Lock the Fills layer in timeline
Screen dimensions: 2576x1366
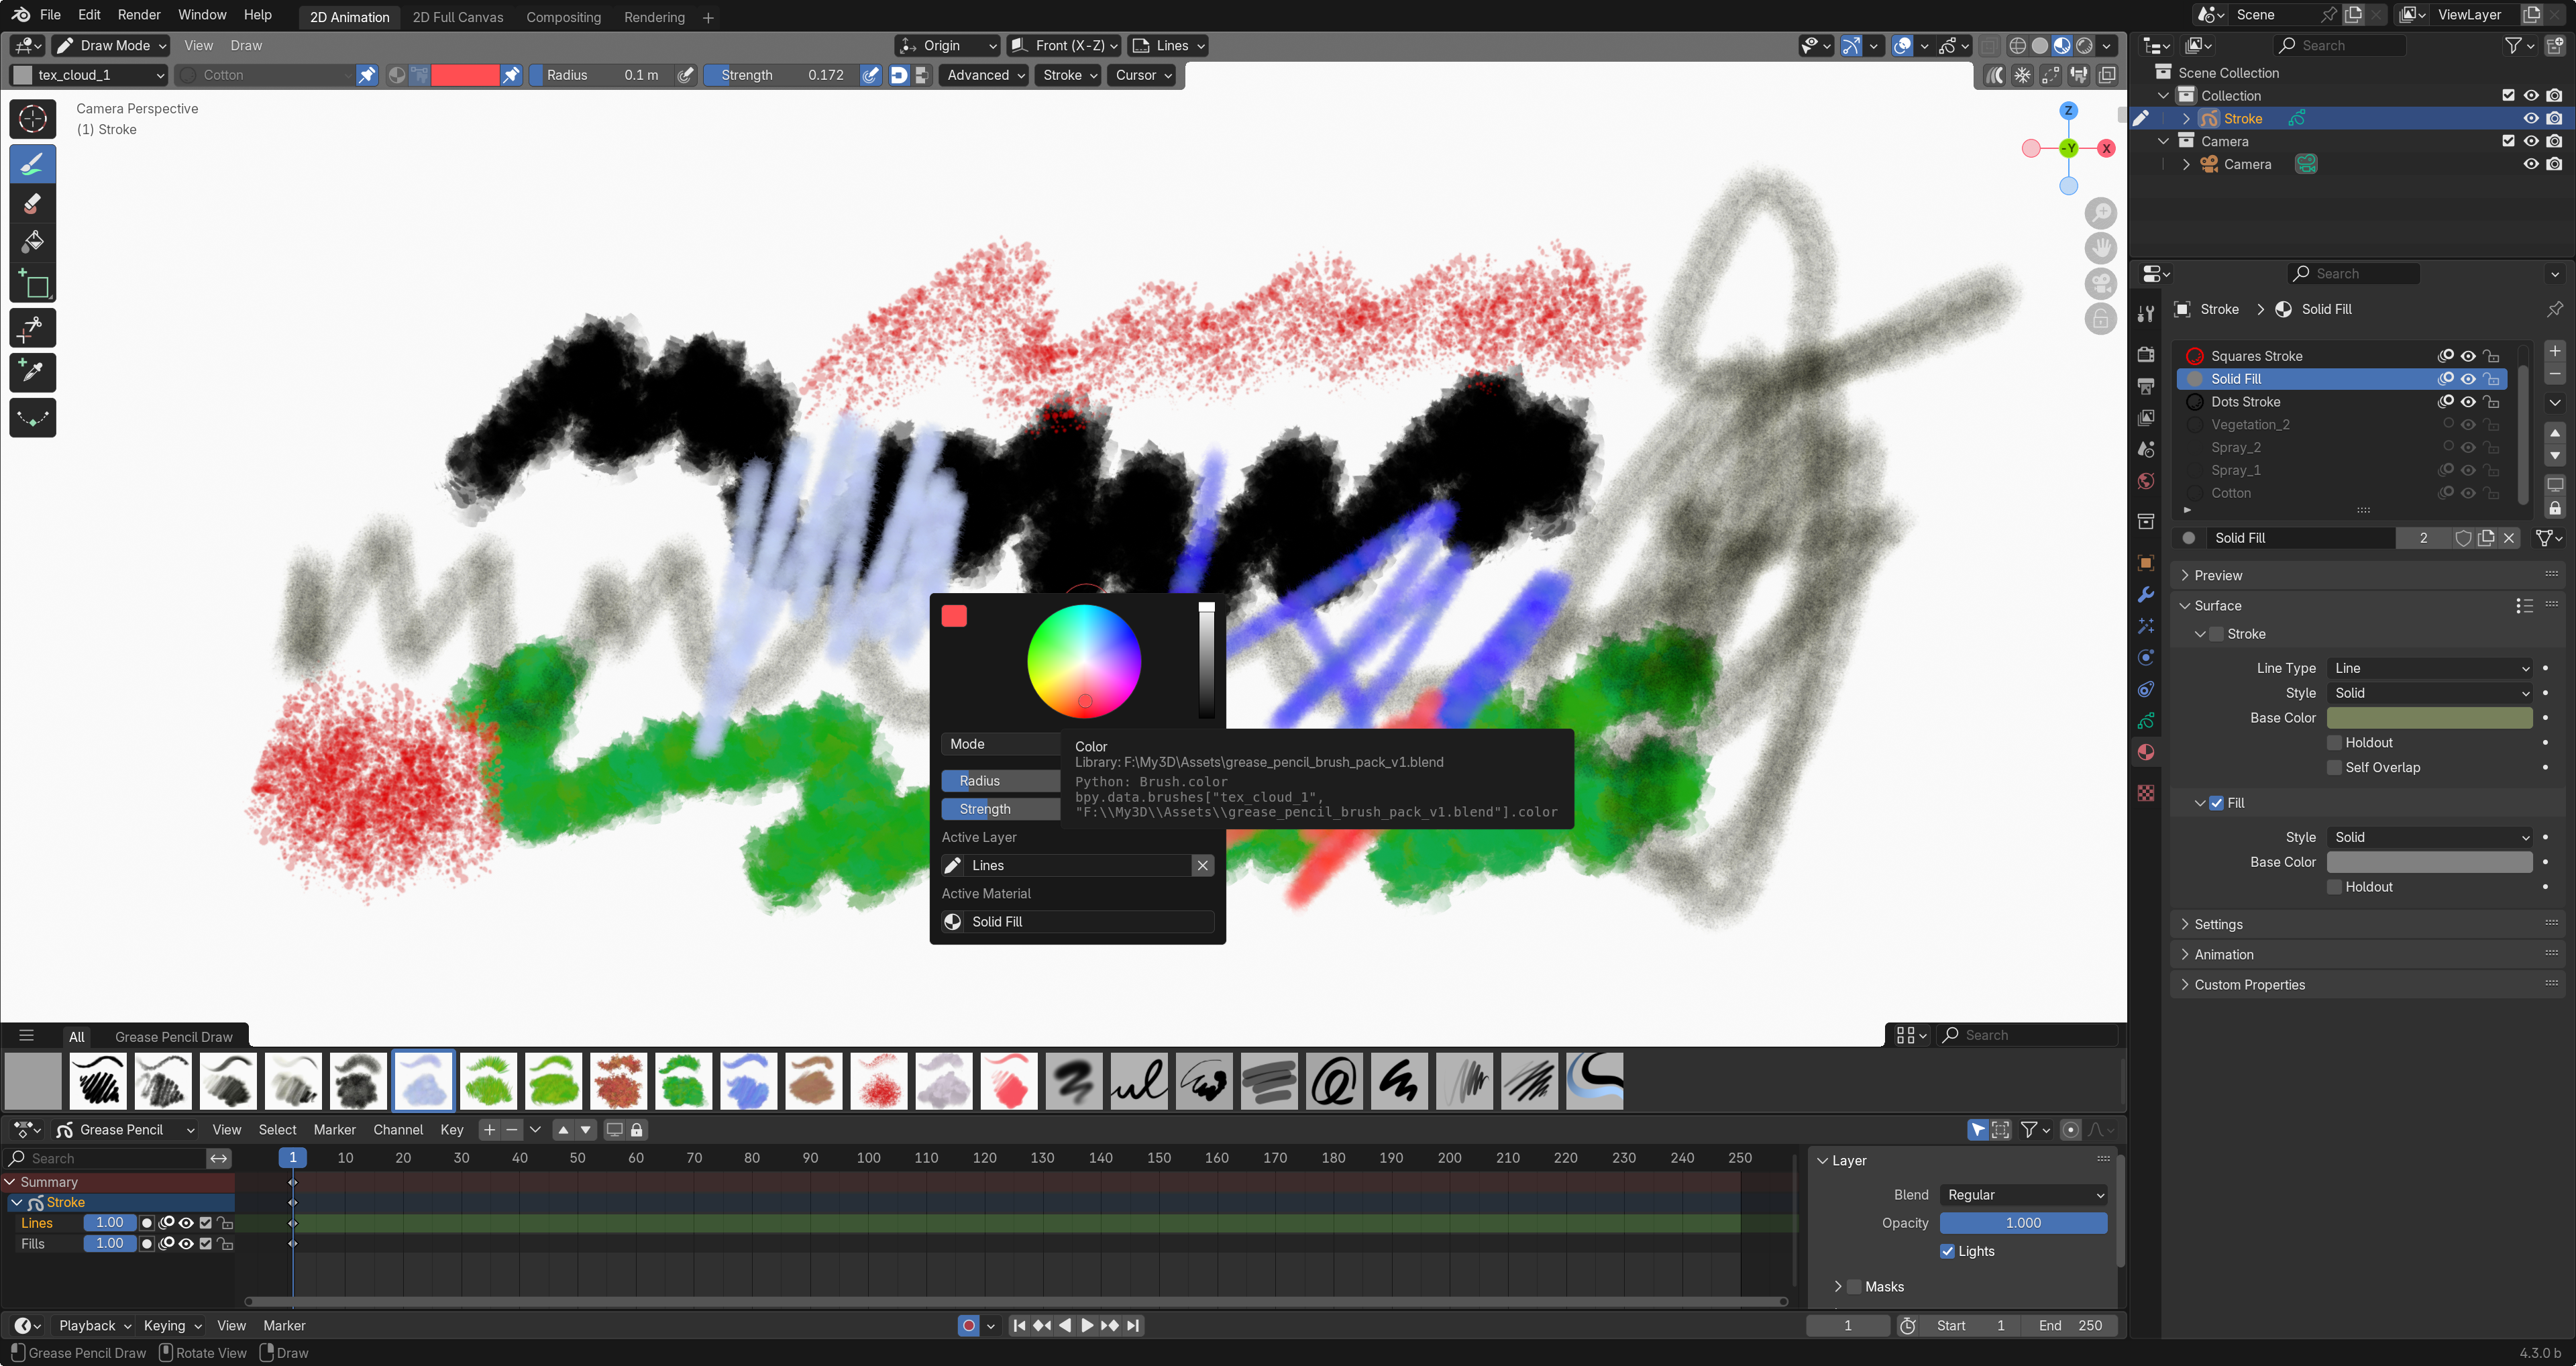226,1244
